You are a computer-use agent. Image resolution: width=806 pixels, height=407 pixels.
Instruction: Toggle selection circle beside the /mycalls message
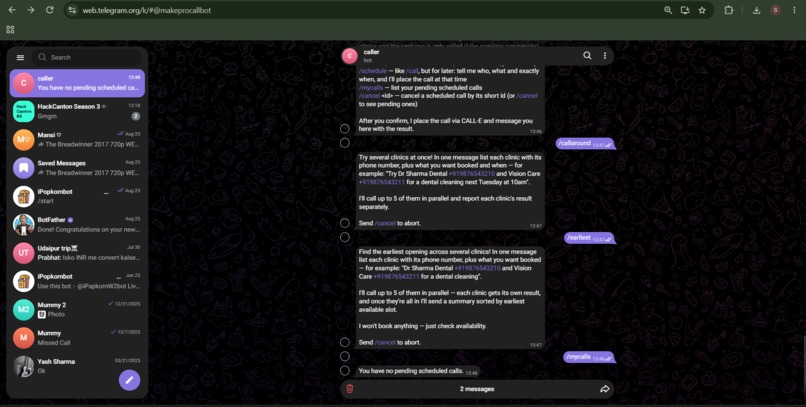(345, 356)
